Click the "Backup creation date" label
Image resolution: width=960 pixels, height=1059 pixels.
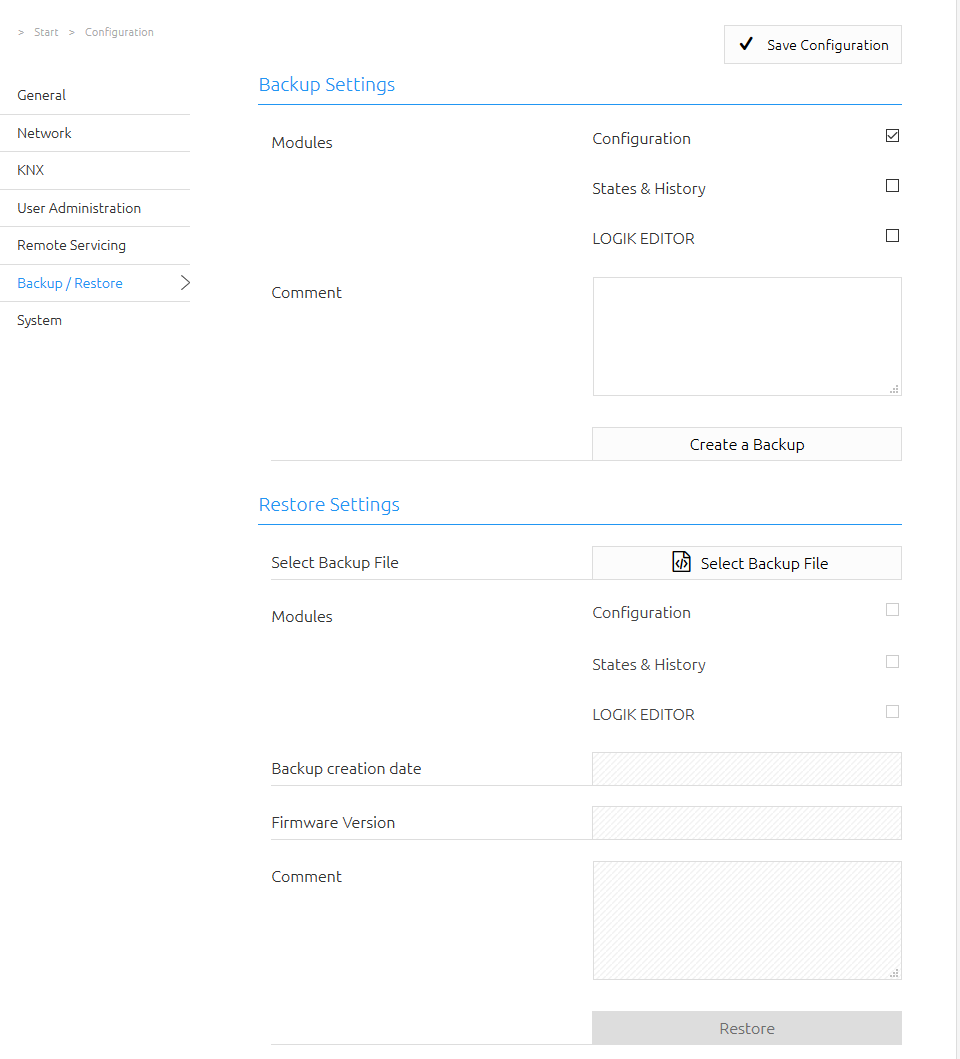347,769
